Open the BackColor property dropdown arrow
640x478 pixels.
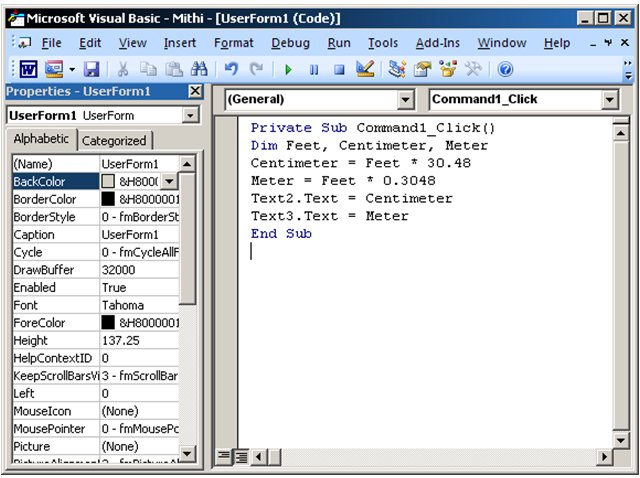[168, 181]
